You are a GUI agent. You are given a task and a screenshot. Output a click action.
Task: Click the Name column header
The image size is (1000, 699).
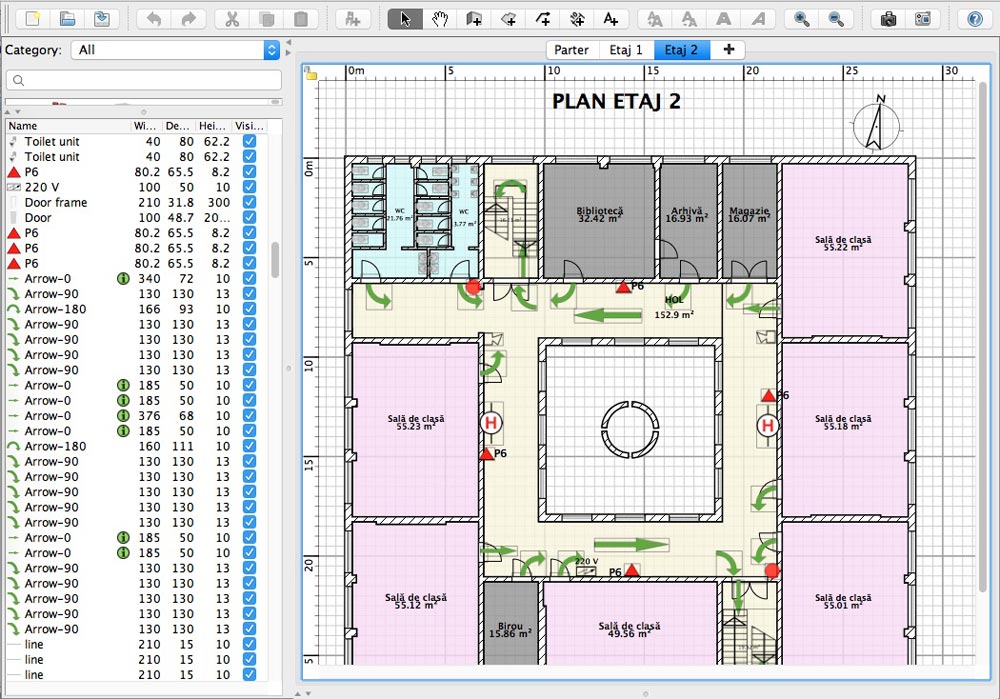[22, 125]
